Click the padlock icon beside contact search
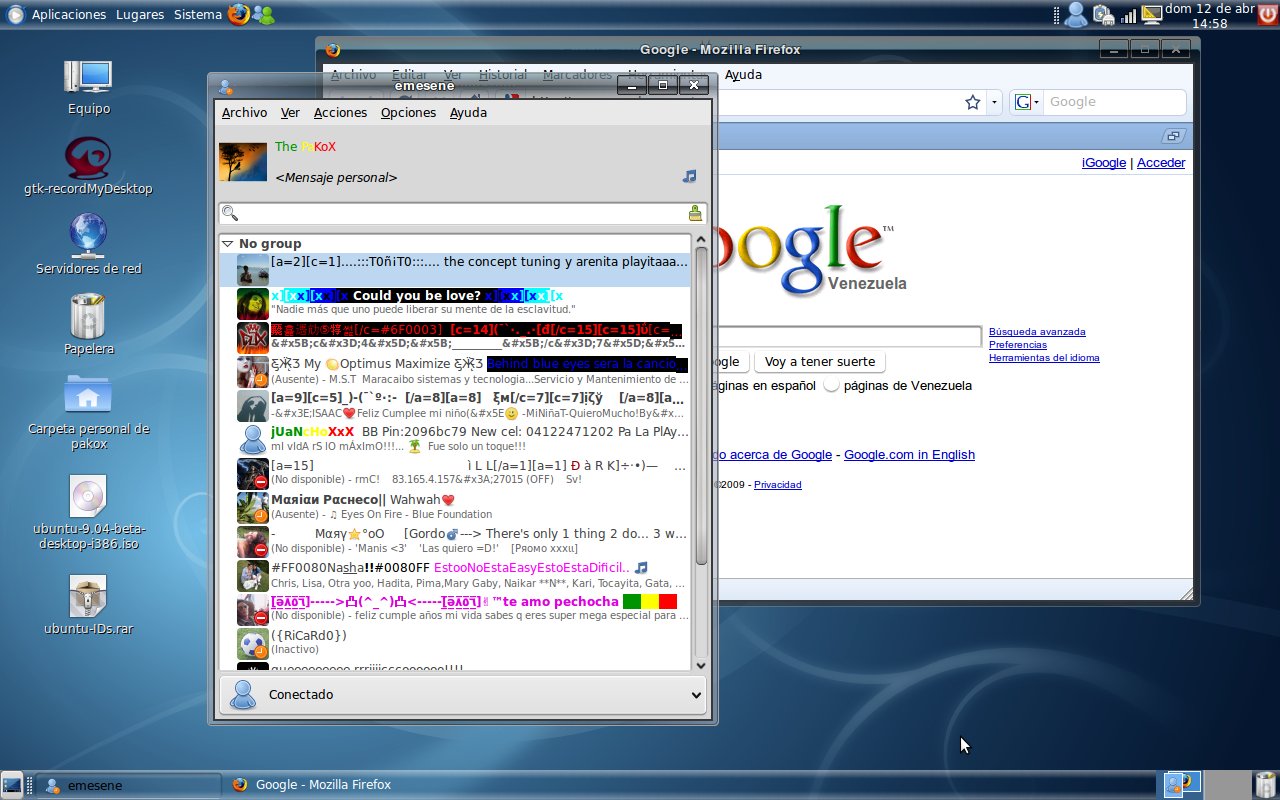This screenshot has width=1280, height=800. (696, 213)
